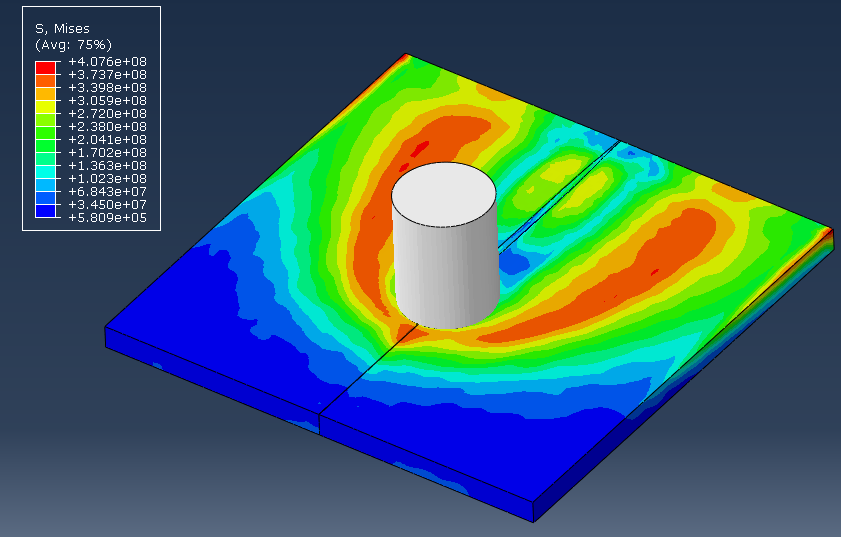
Task: Pick the yellow legend swatch beside +2.720e+08
Action: coord(46,107)
